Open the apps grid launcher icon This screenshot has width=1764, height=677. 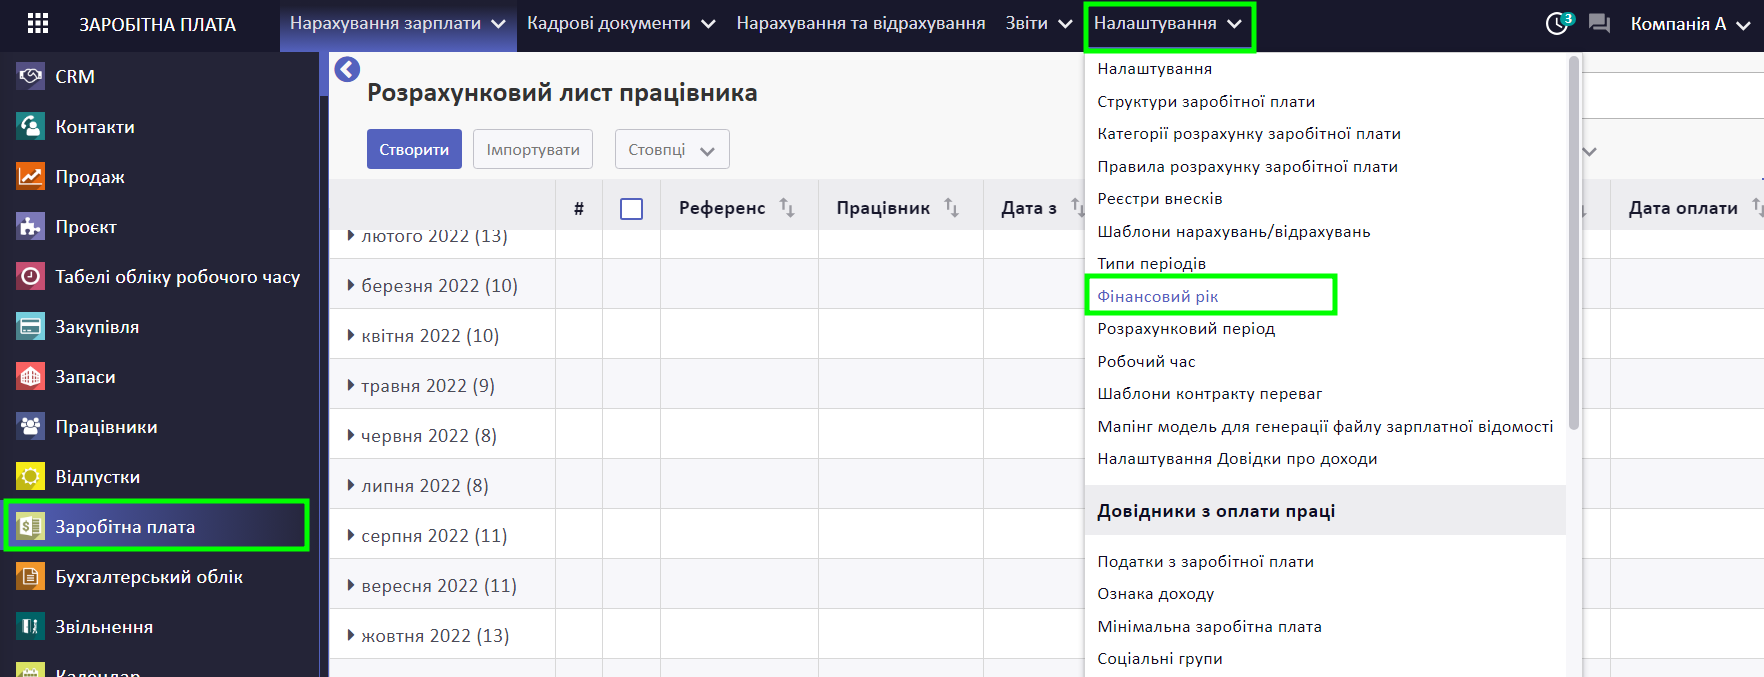(38, 23)
